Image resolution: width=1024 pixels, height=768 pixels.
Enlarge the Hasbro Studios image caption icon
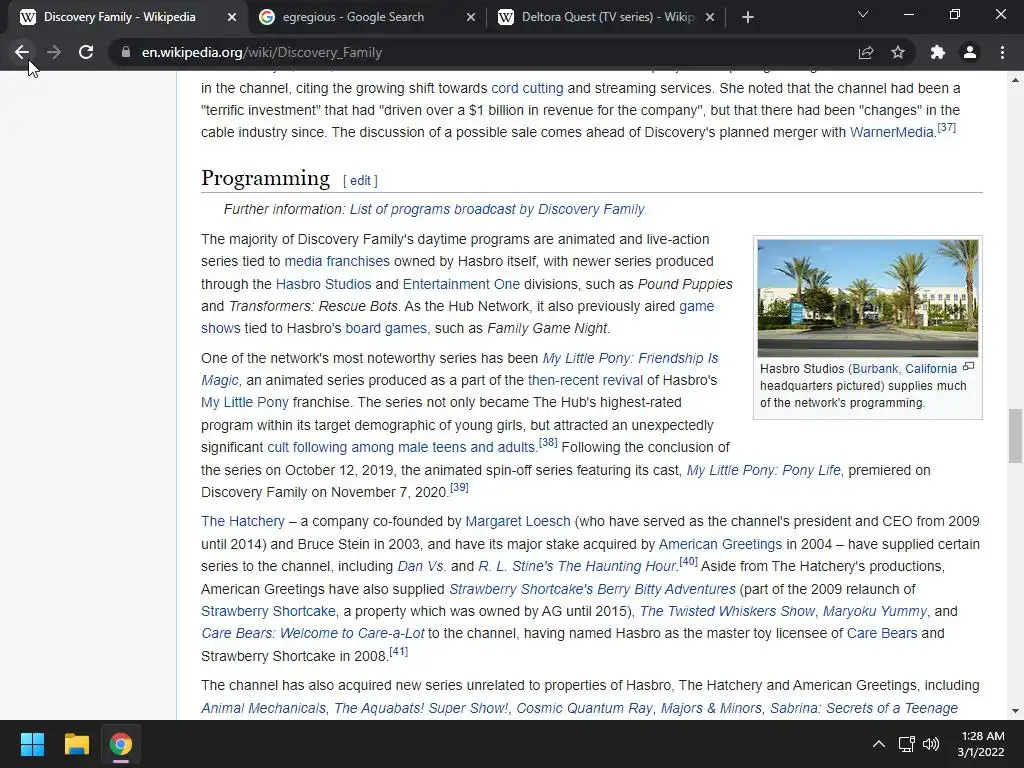point(968,367)
